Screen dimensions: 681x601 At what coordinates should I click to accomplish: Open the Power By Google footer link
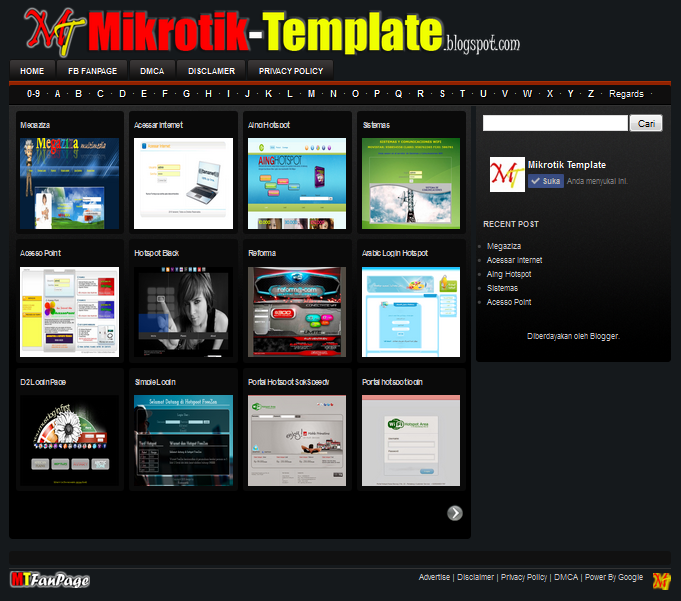click(614, 577)
